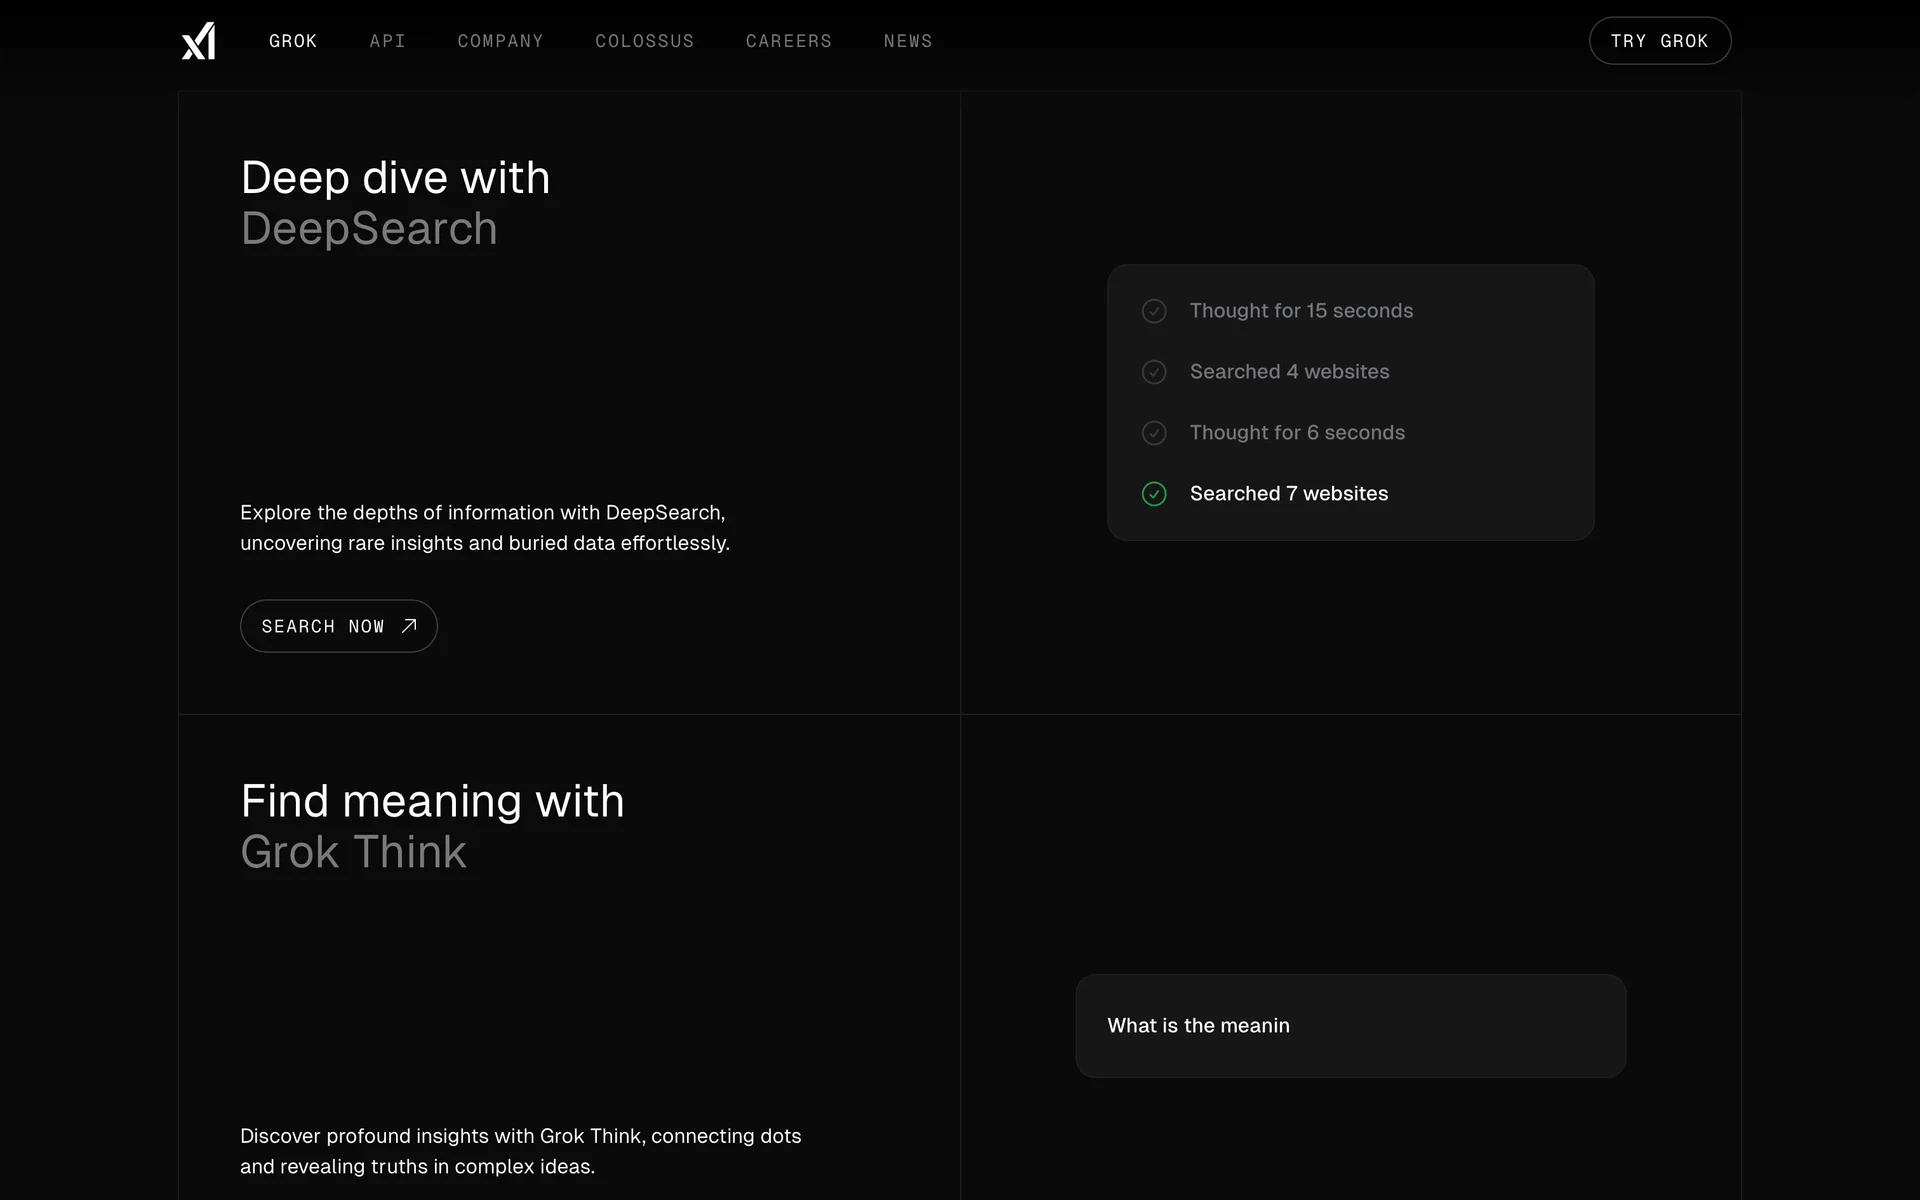The width and height of the screenshot is (1920, 1200).
Task: Click check icon next to Thought for 15 seconds
Action: tap(1154, 311)
